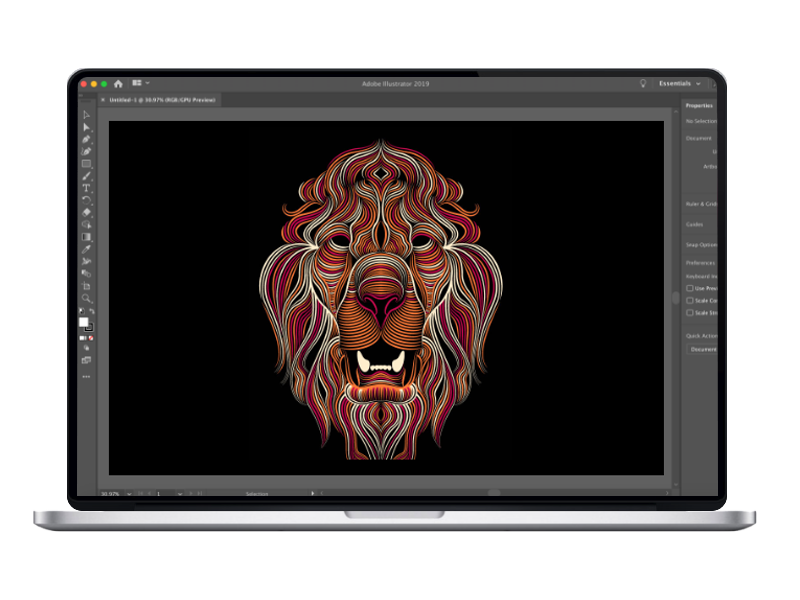
Task: Open Arrange Documents icon
Action: click(x=137, y=83)
